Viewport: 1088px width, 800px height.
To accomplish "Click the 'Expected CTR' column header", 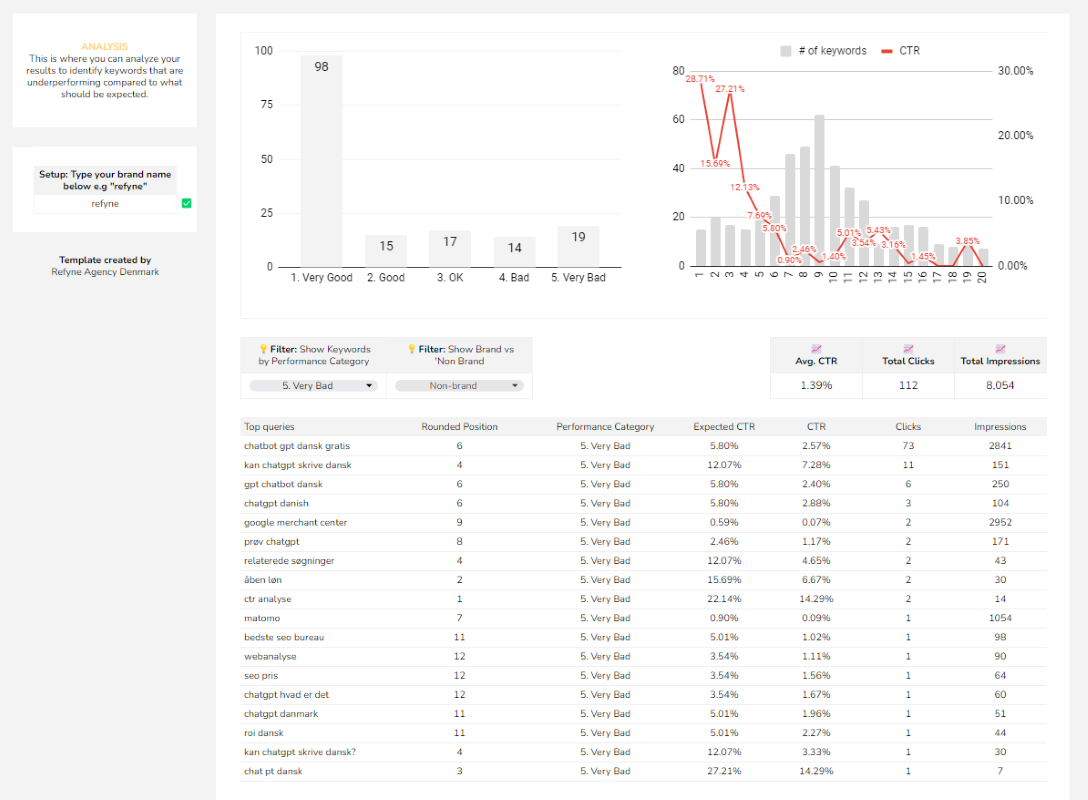I will (724, 427).
